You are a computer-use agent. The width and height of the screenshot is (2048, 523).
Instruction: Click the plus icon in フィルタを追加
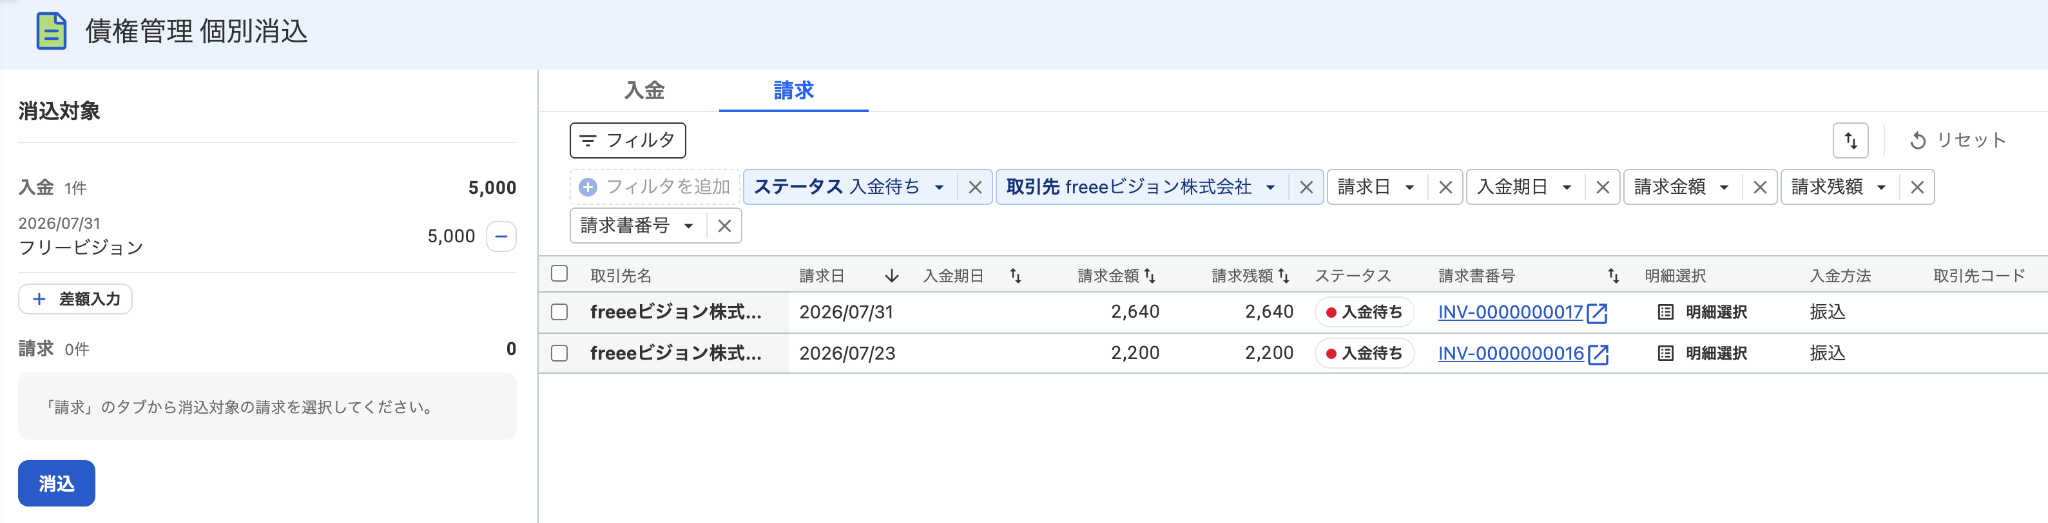[588, 187]
